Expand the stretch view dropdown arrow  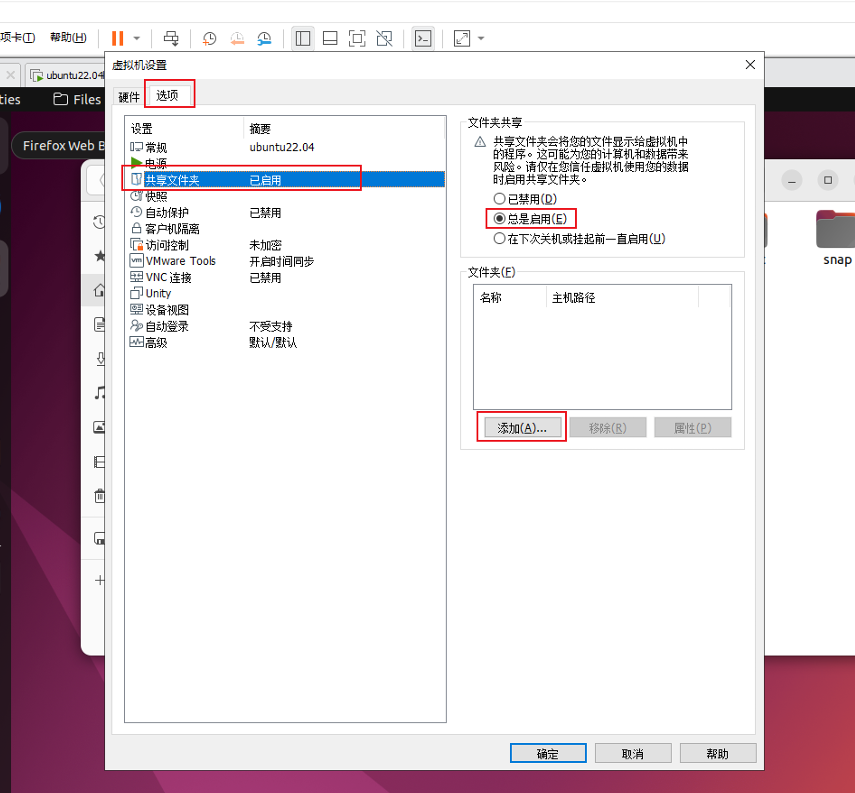pos(481,38)
